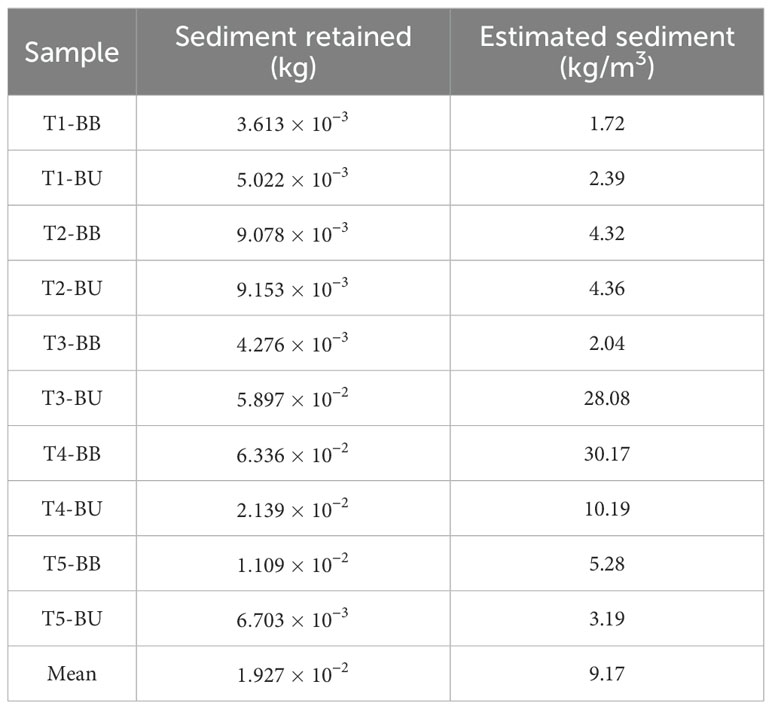
Task: Click the T4-BB row label
Action: click(x=71, y=453)
